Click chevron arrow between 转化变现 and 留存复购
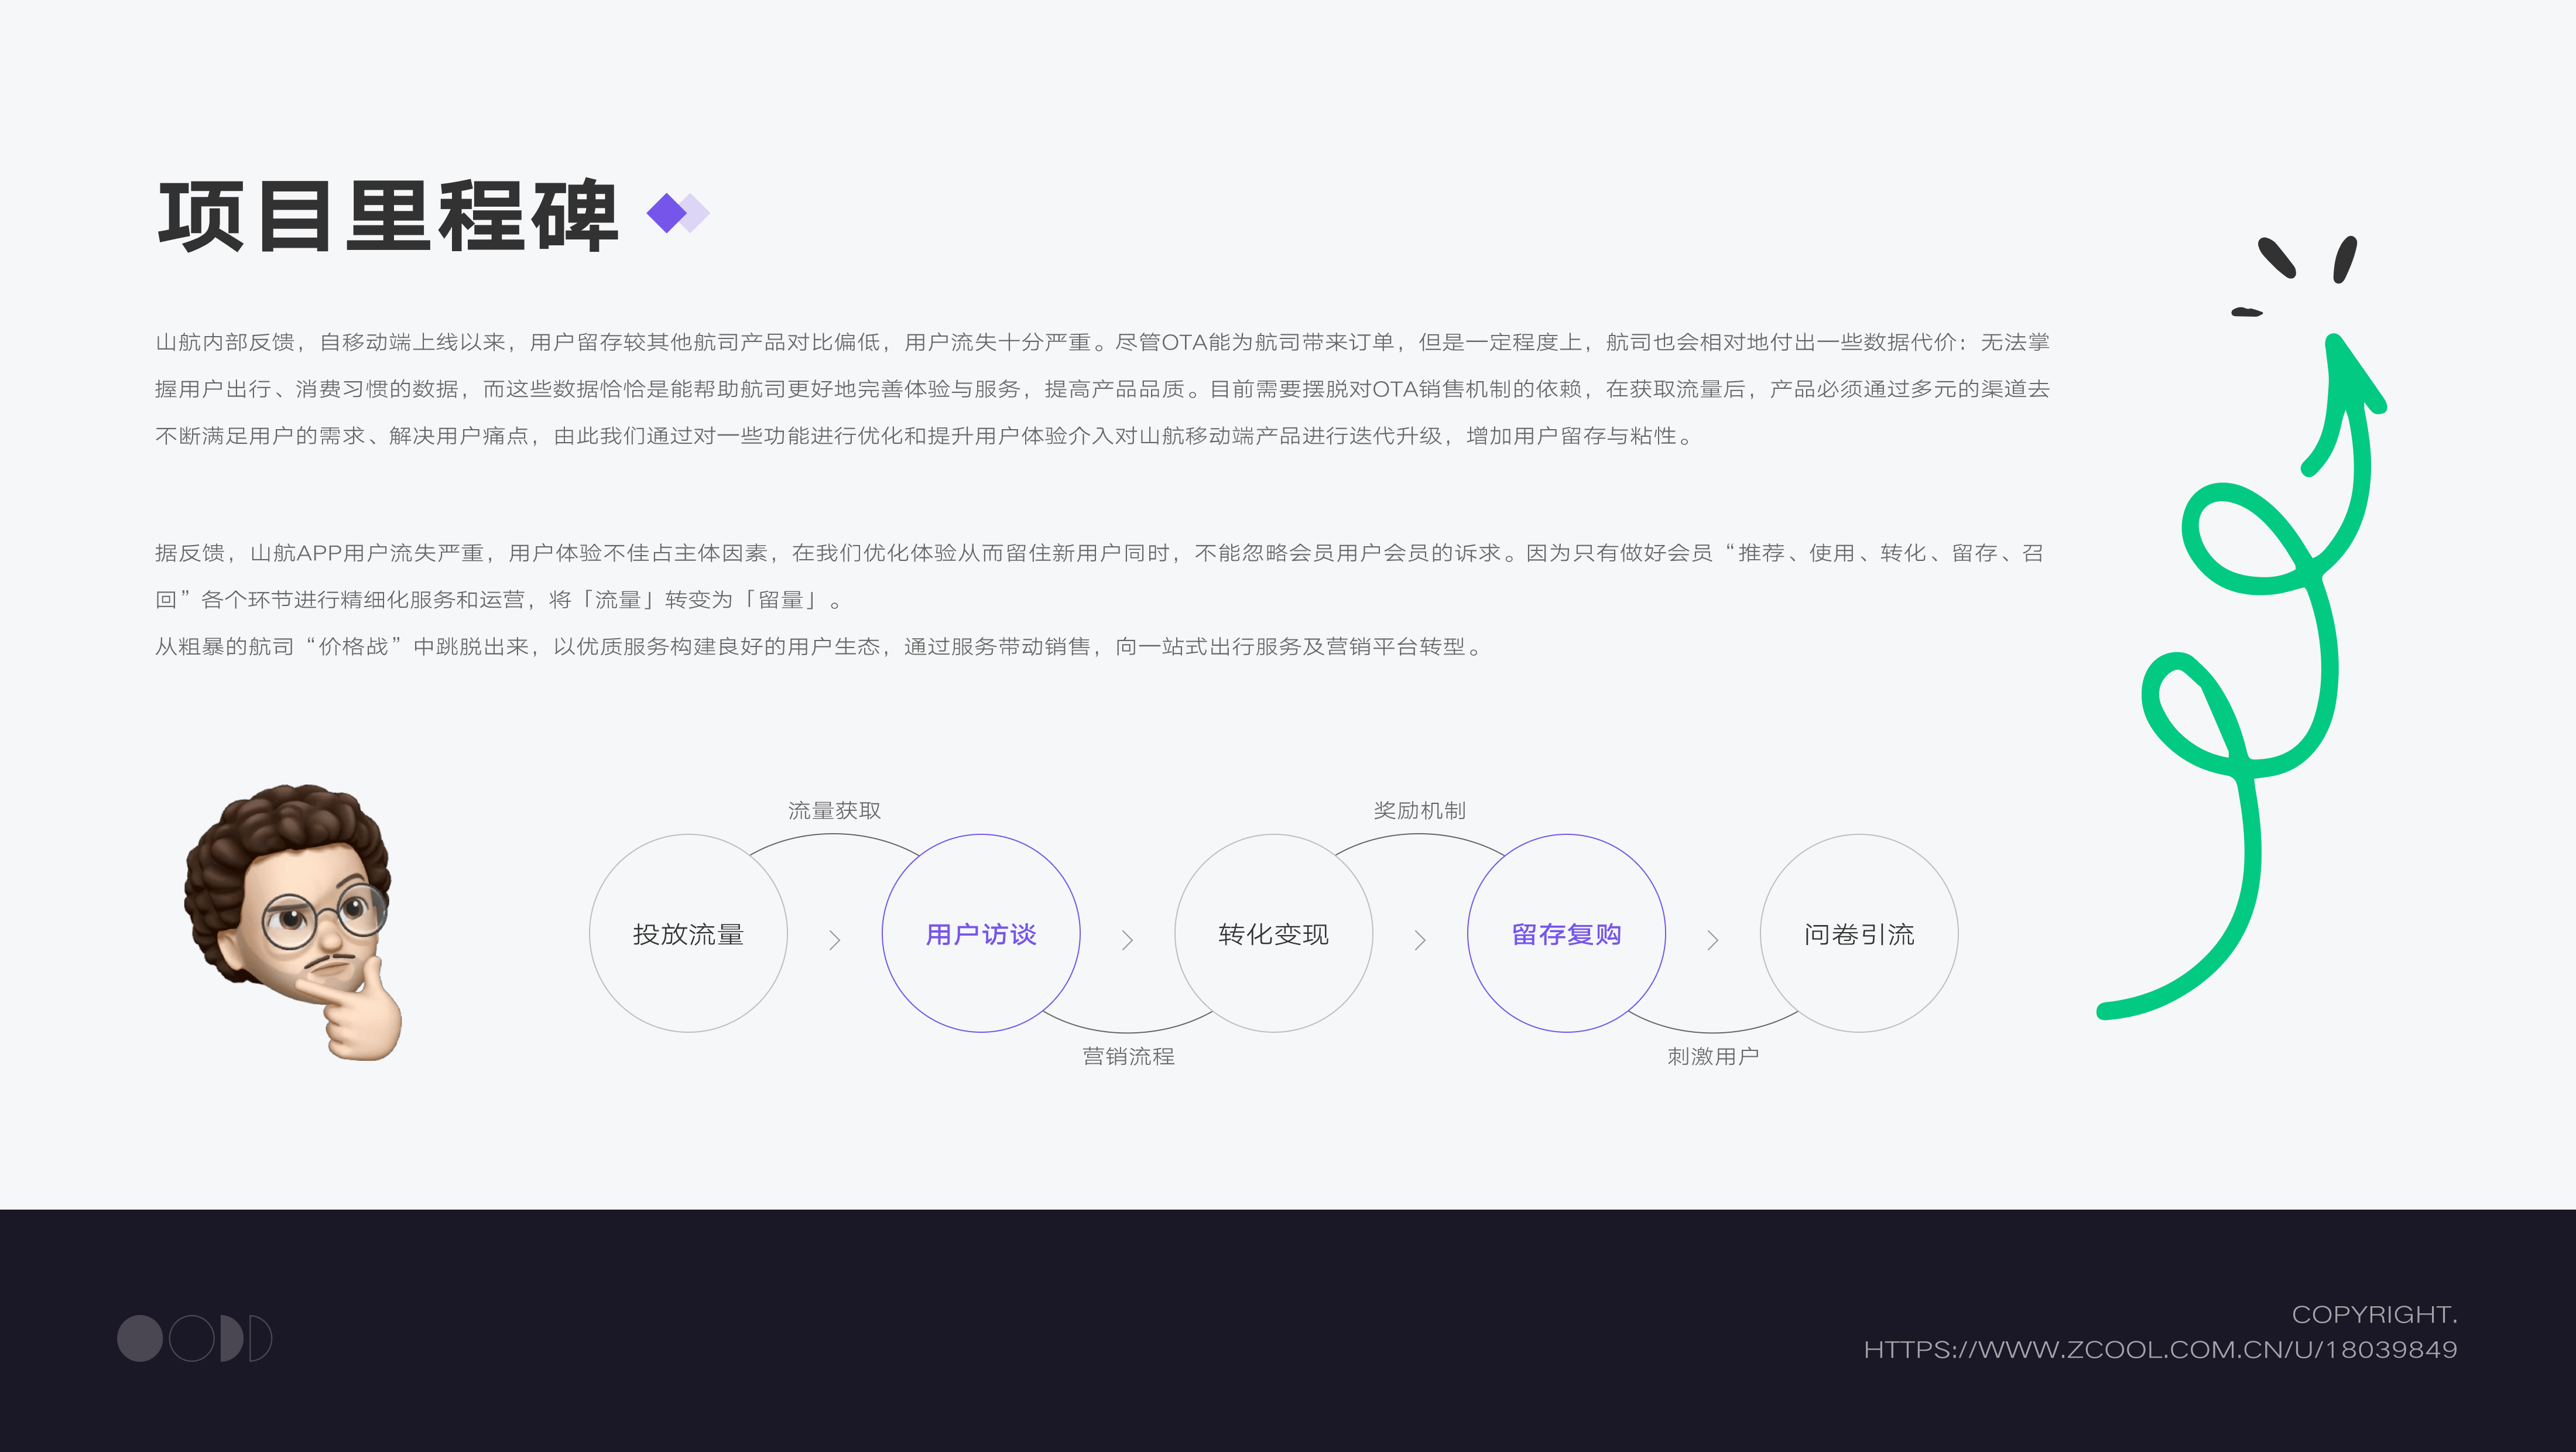2576x1452 pixels. (x=1420, y=940)
